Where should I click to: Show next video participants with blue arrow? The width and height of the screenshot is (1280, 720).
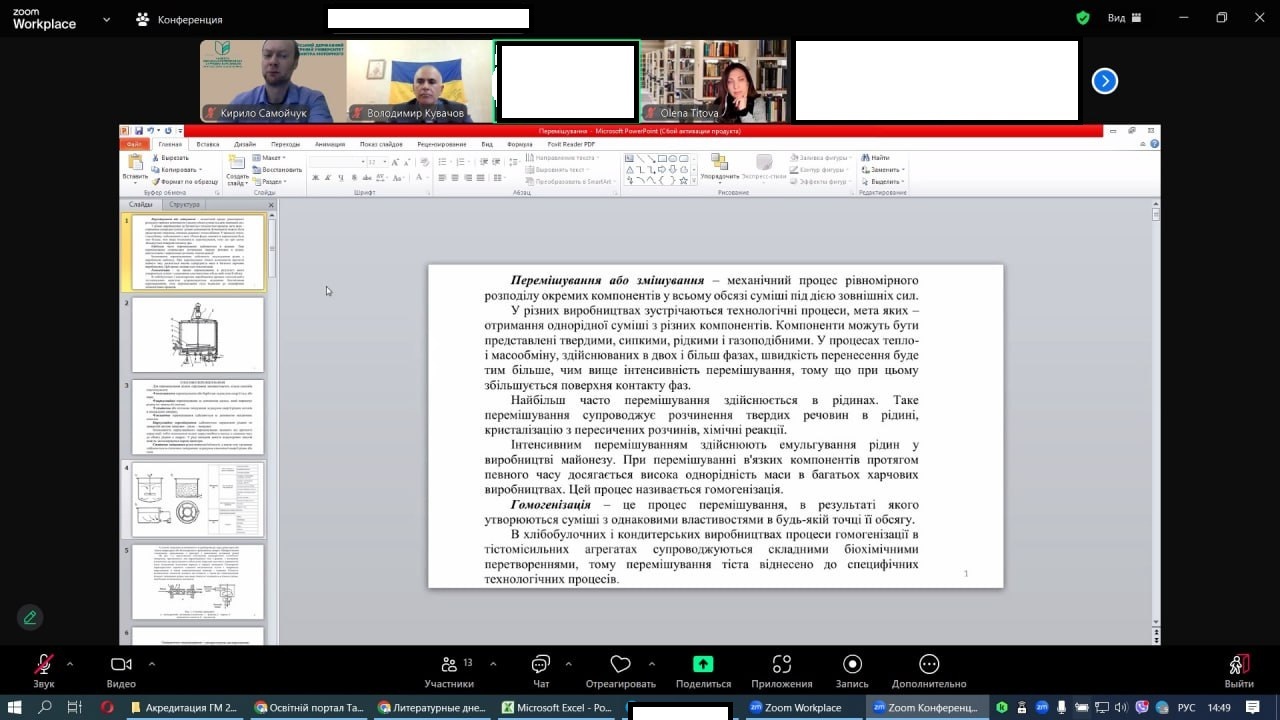click(1104, 81)
